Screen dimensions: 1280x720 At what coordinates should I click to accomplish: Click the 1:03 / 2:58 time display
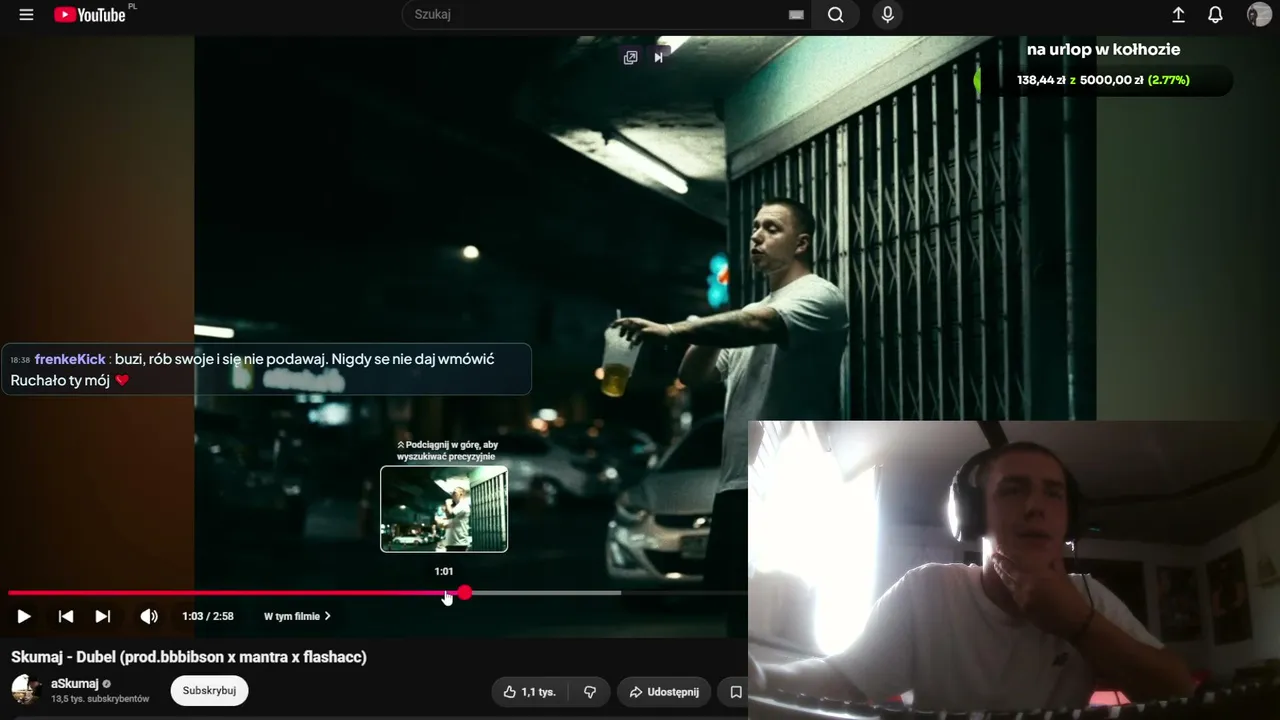click(208, 616)
